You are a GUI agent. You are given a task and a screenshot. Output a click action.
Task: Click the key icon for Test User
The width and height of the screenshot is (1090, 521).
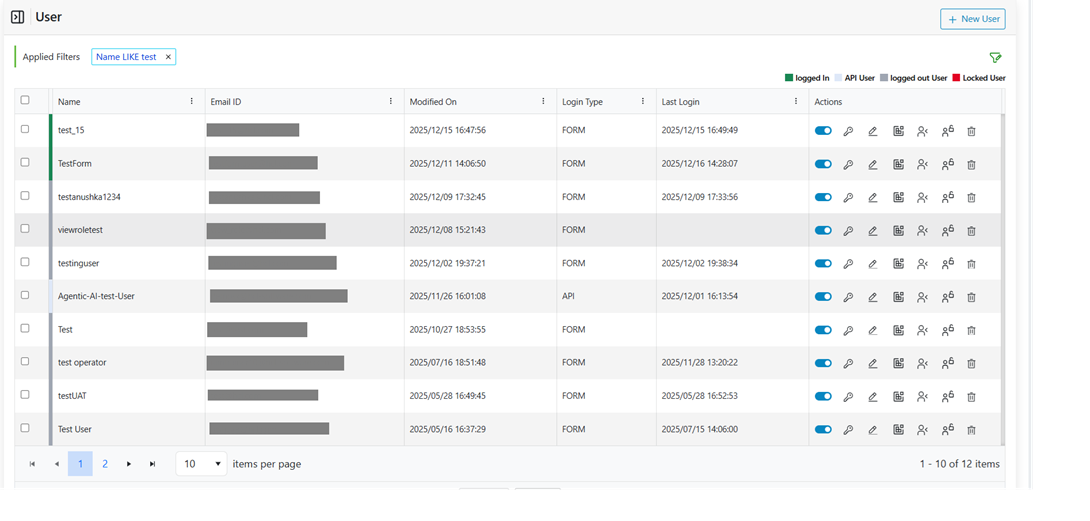pyautogui.click(x=848, y=430)
